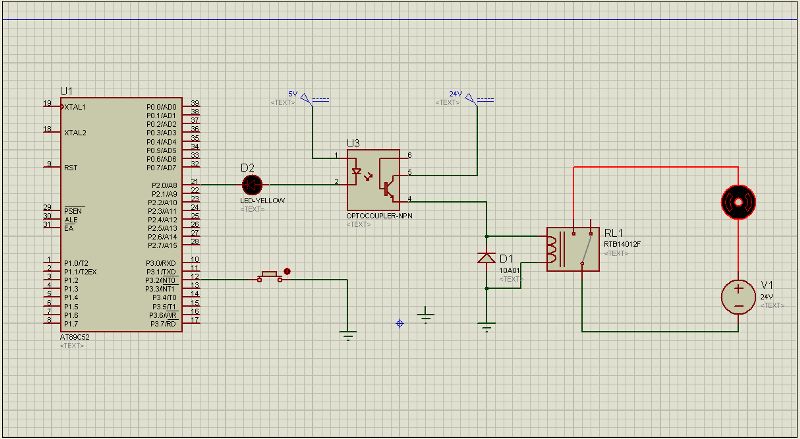The height and width of the screenshot is (439, 800).
Task: Click the unconnected ground symbol near the origin marker
Action: [x=426, y=315]
